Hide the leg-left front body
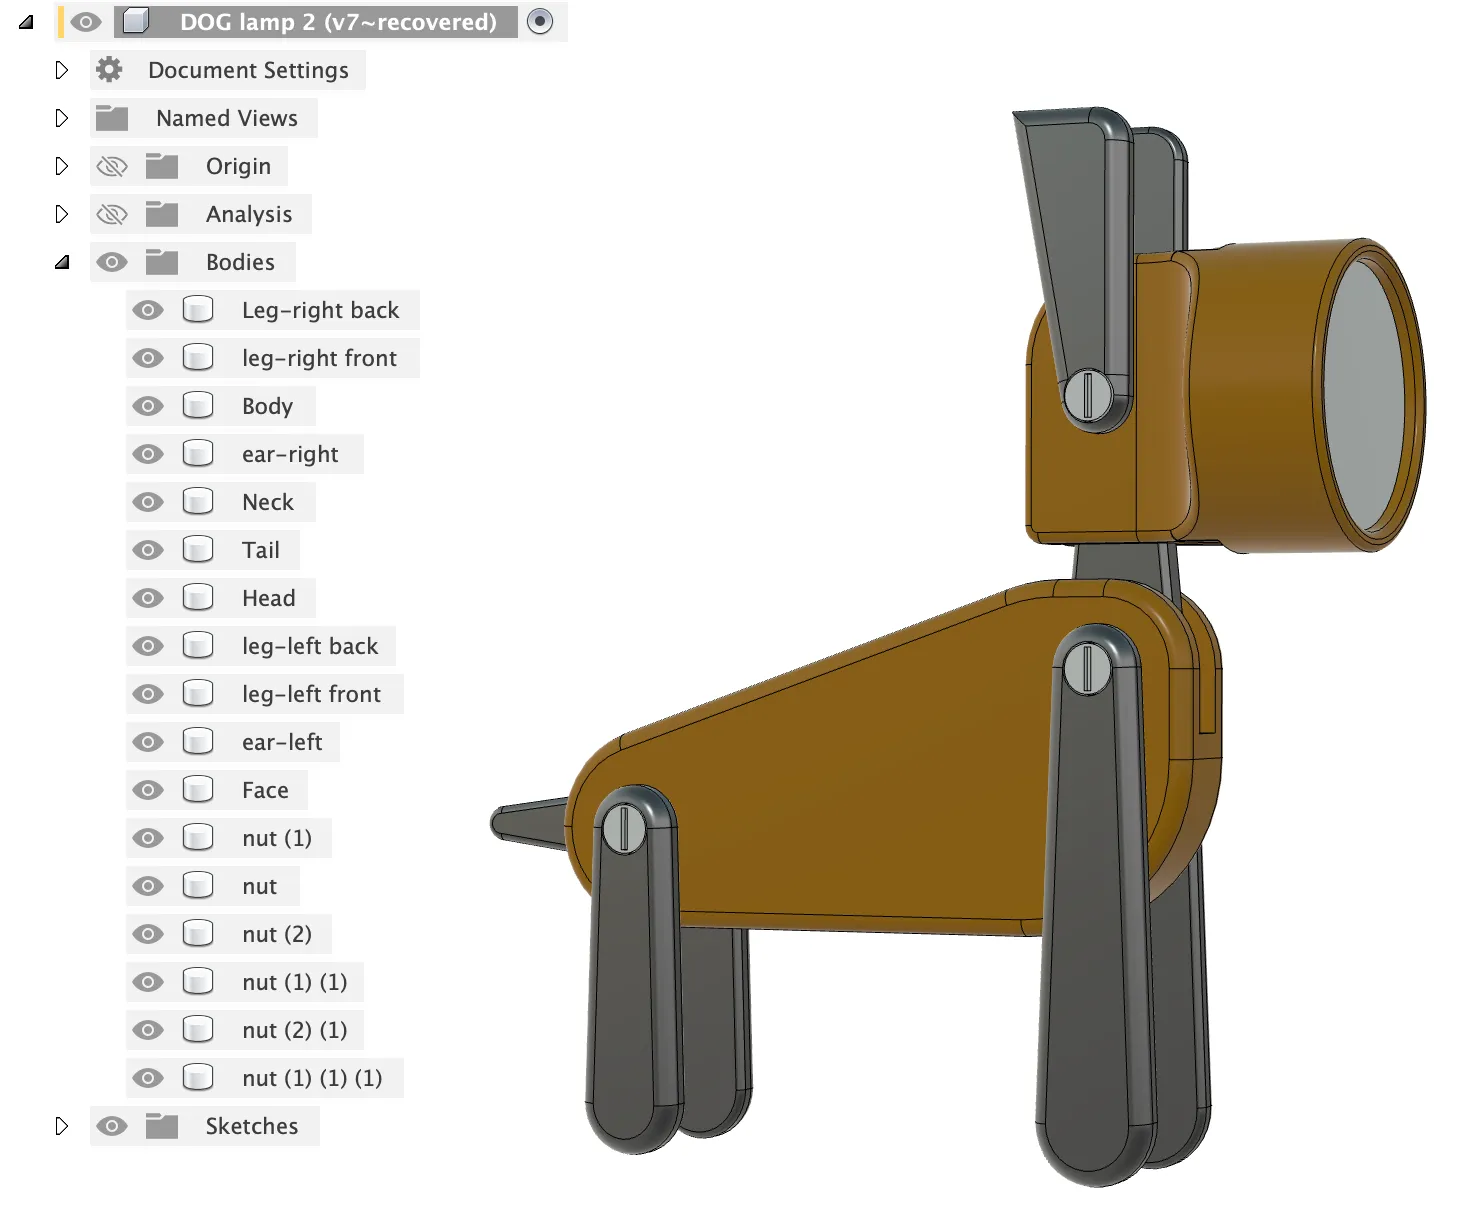 click(147, 693)
